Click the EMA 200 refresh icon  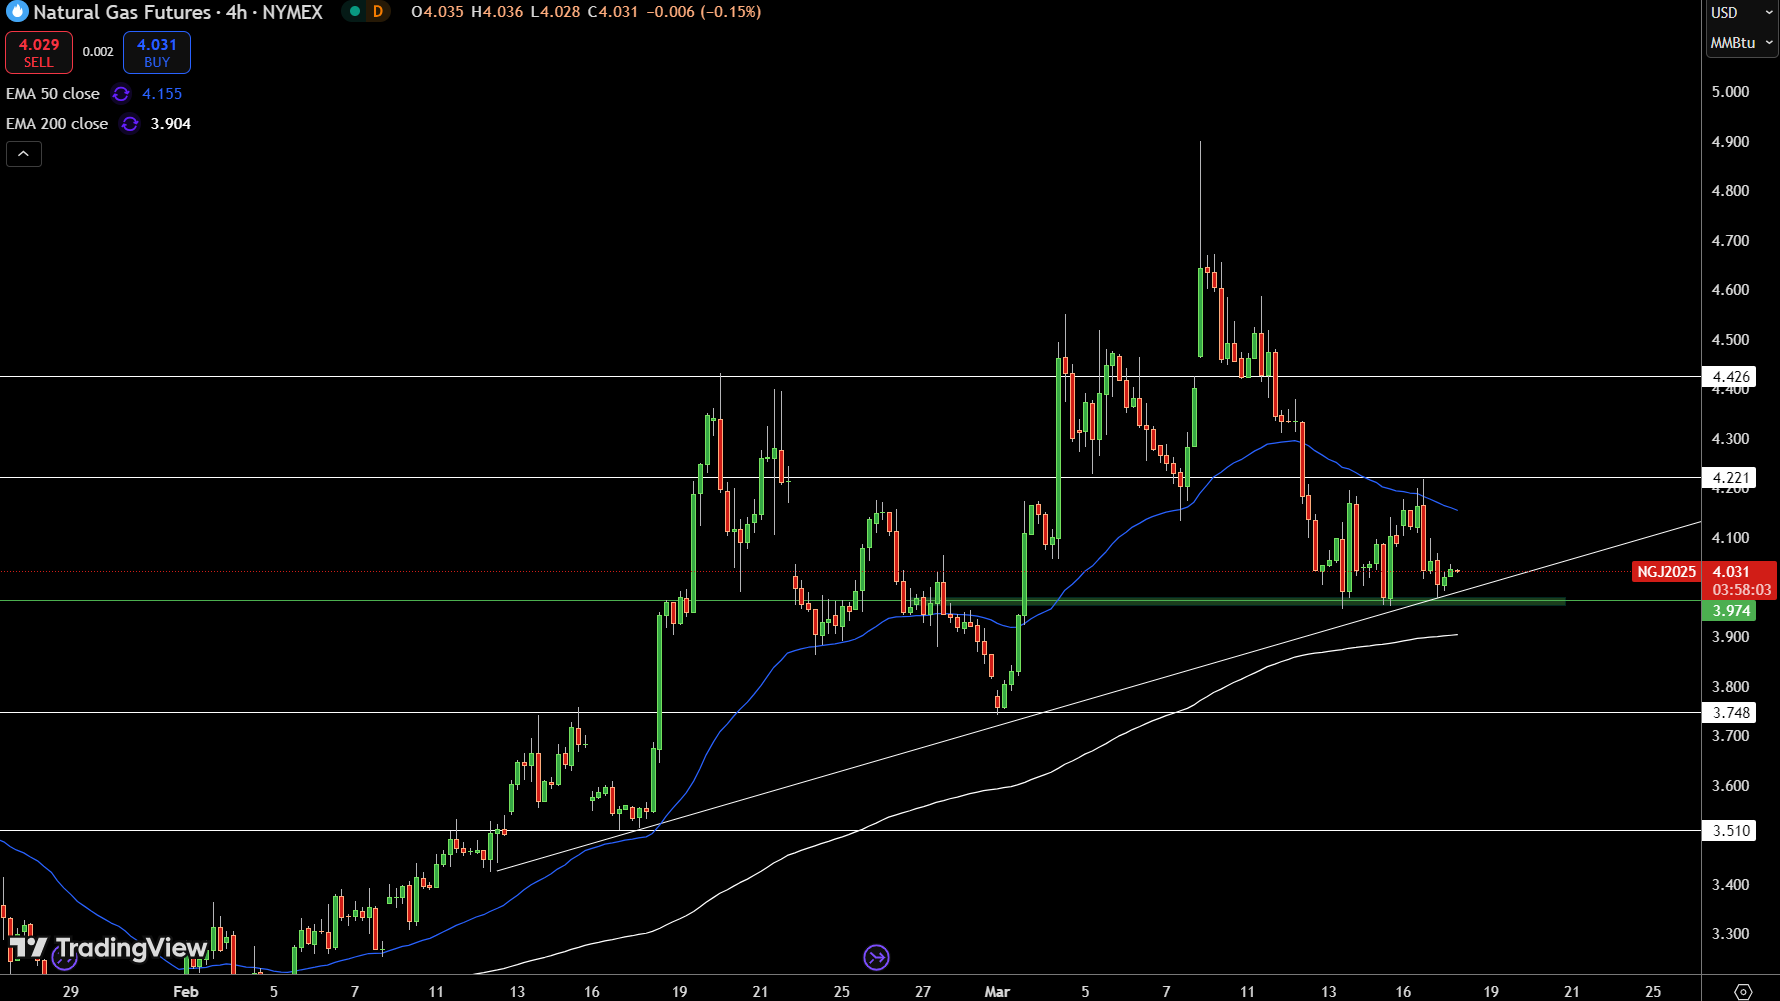coord(130,124)
